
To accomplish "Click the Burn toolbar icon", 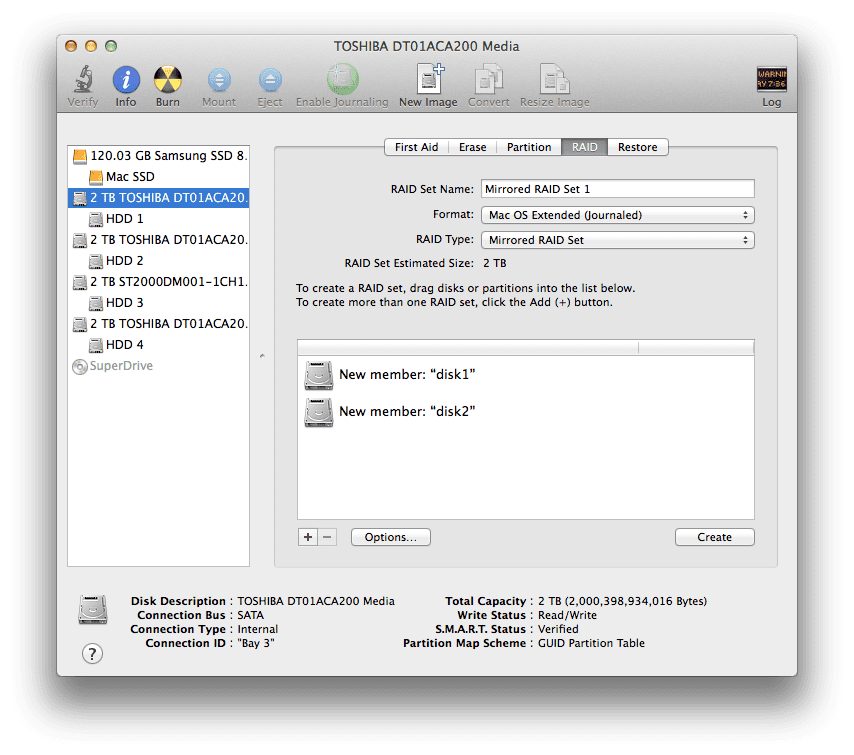I will pyautogui.click(x=168, y=80).
